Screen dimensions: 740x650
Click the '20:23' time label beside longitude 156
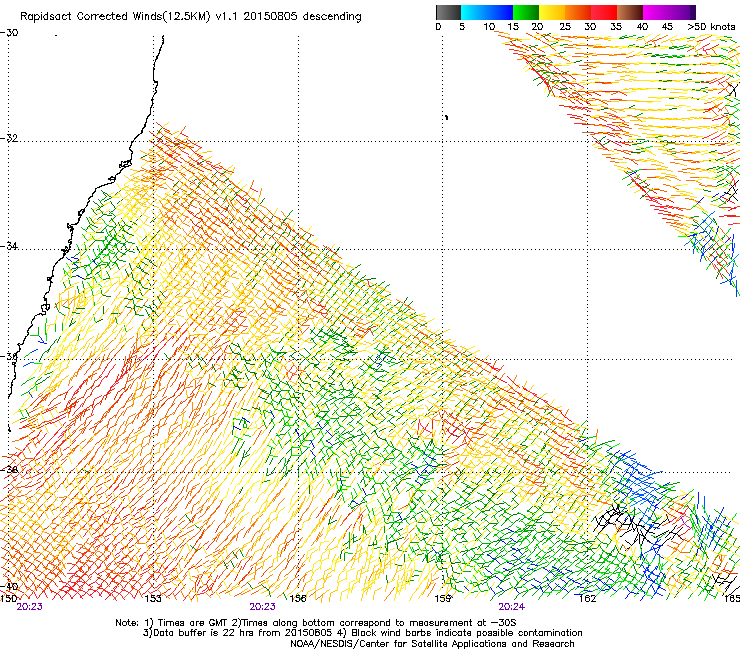pos(262,607)
